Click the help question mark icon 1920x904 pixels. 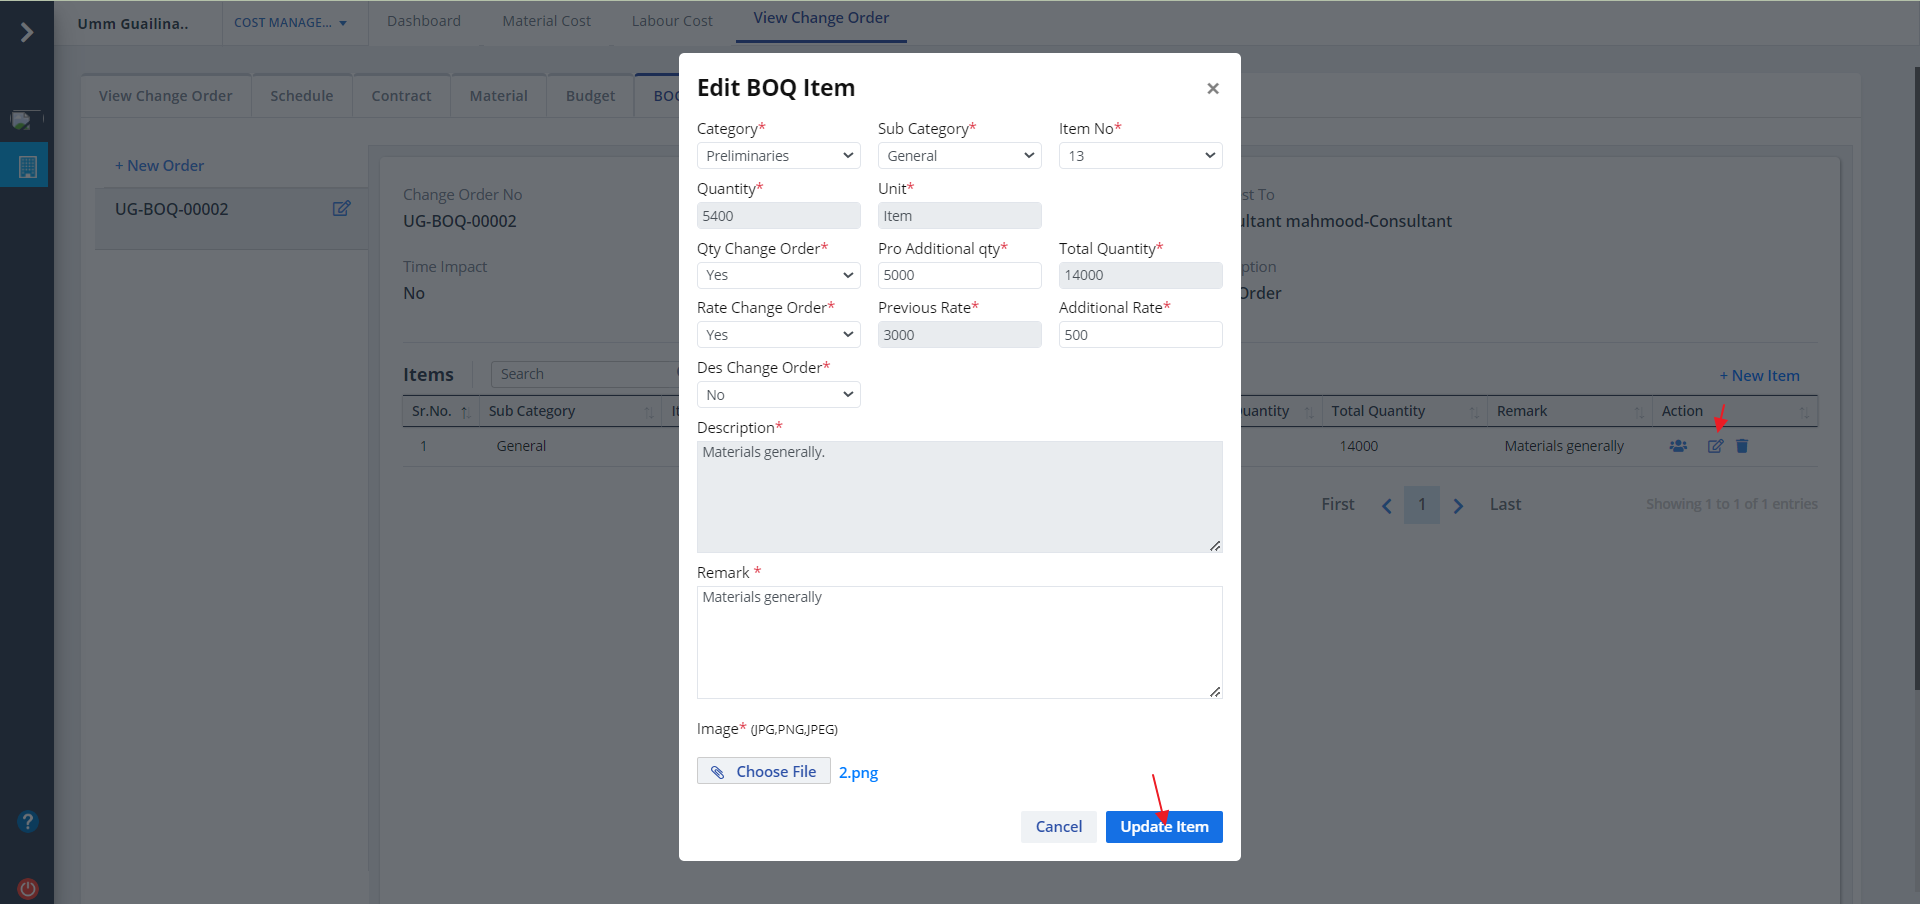click(28, 822)
